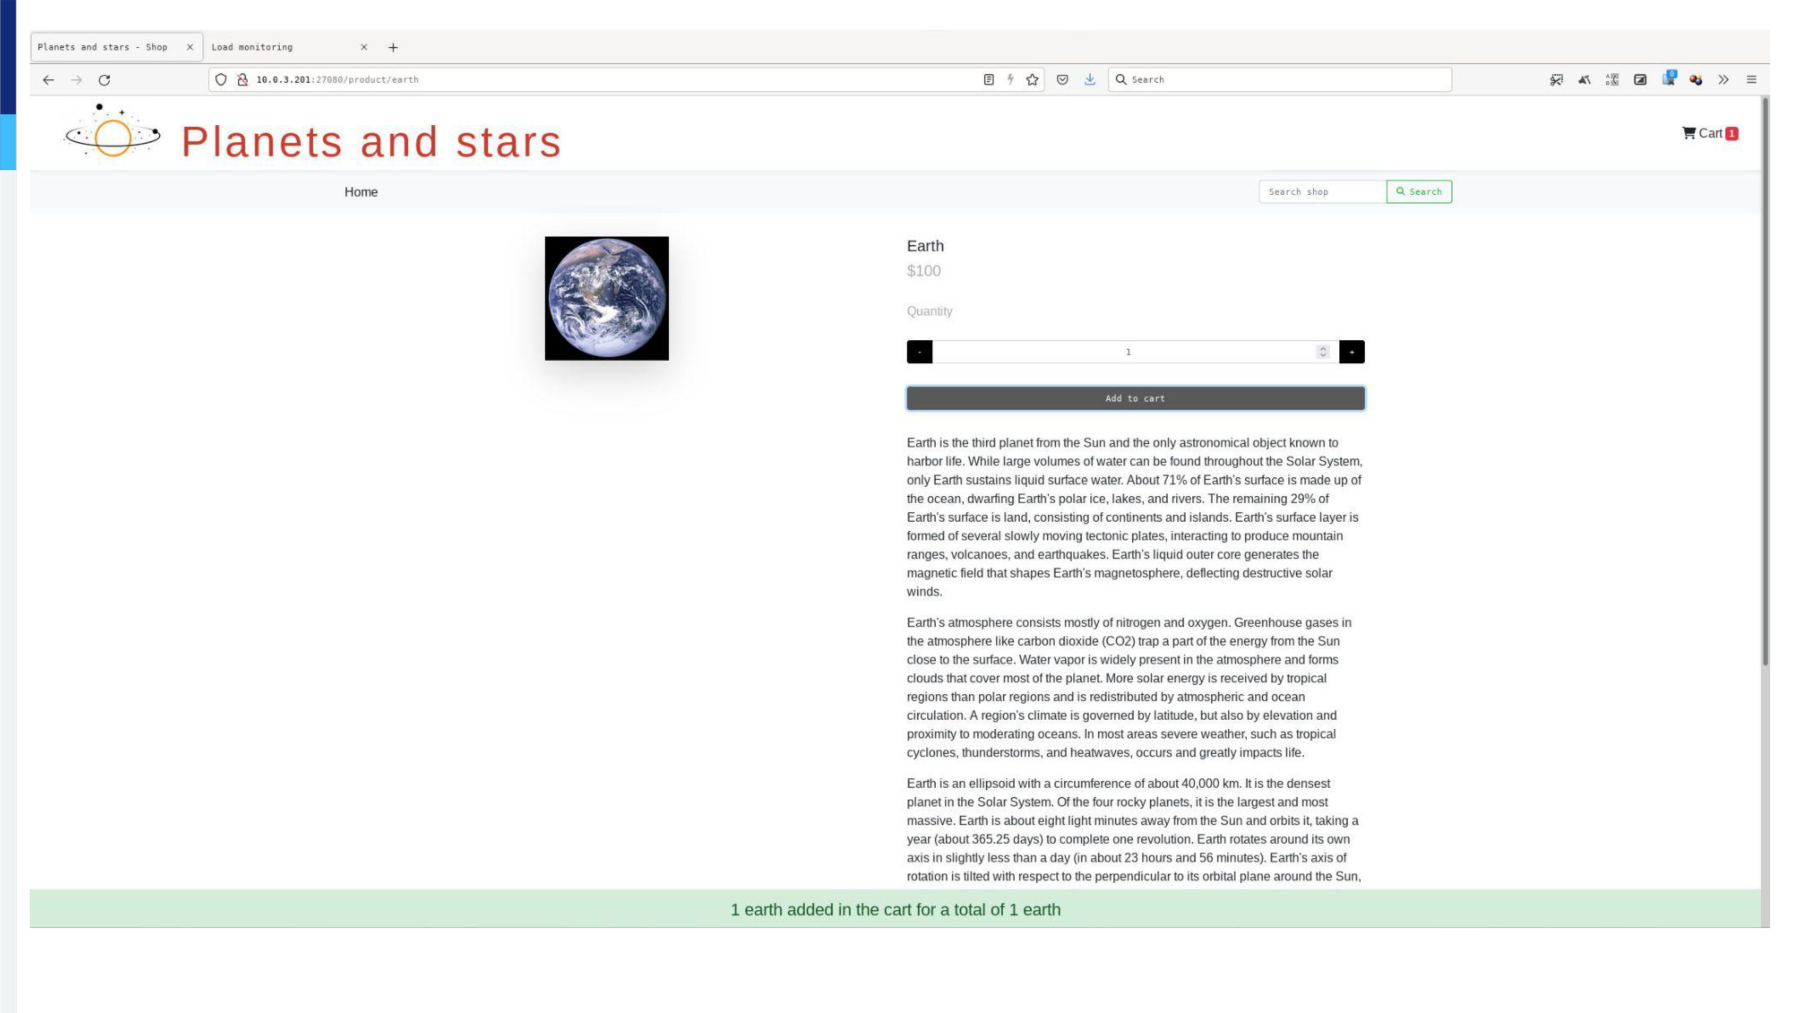
Task: Open the tracking protection shield icon
Action: pos(221,80)
